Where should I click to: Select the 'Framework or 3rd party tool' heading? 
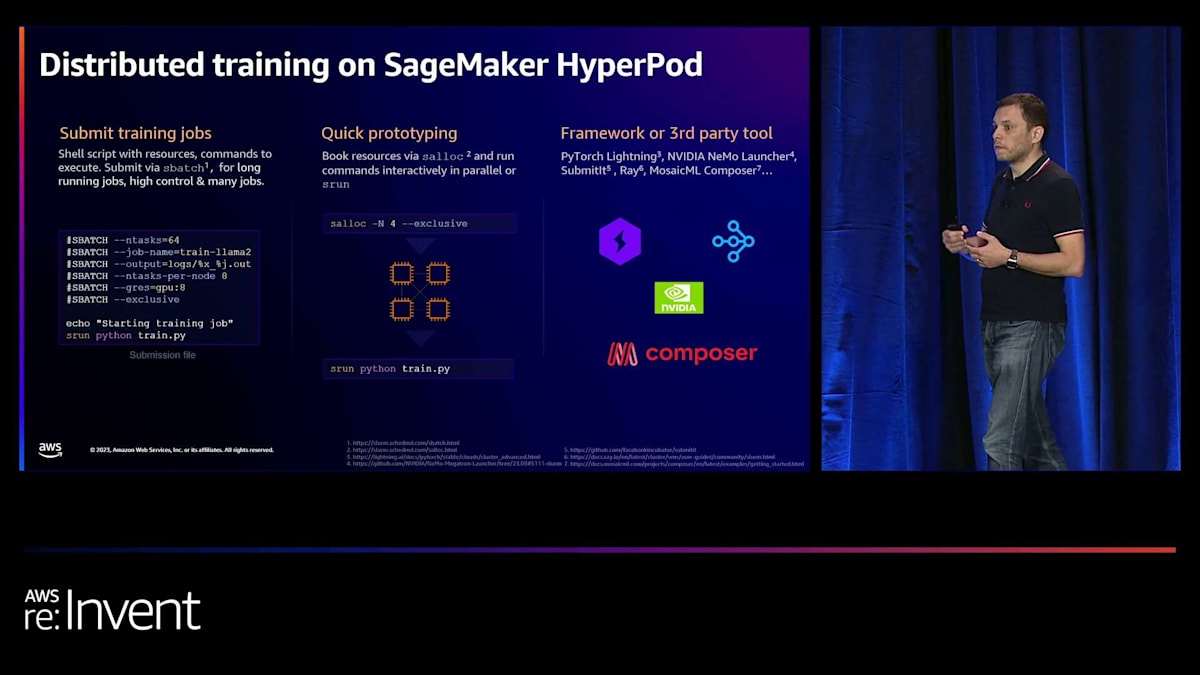(666, 133)
